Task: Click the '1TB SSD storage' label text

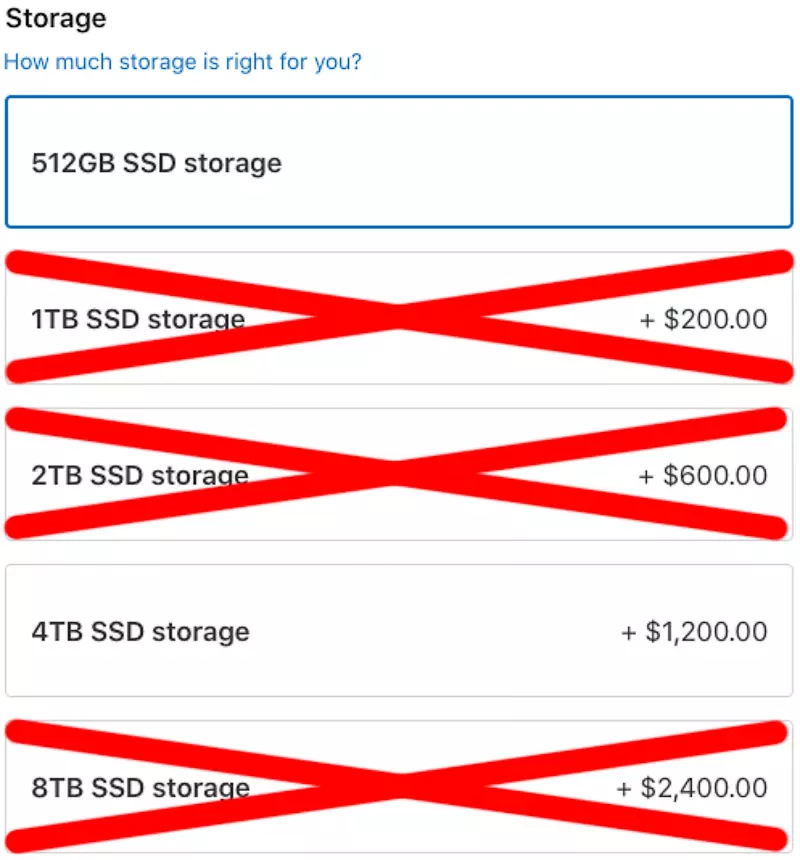Action: [138, 319]
